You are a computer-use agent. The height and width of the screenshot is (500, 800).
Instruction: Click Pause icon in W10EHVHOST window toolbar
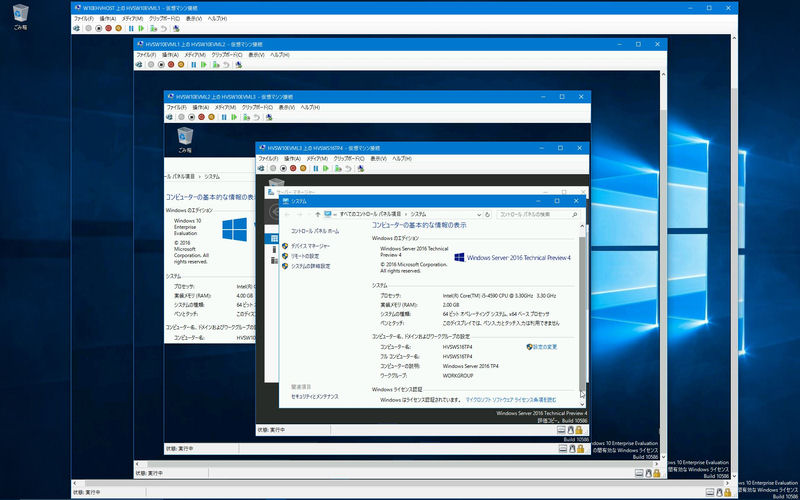click(131, 29)
